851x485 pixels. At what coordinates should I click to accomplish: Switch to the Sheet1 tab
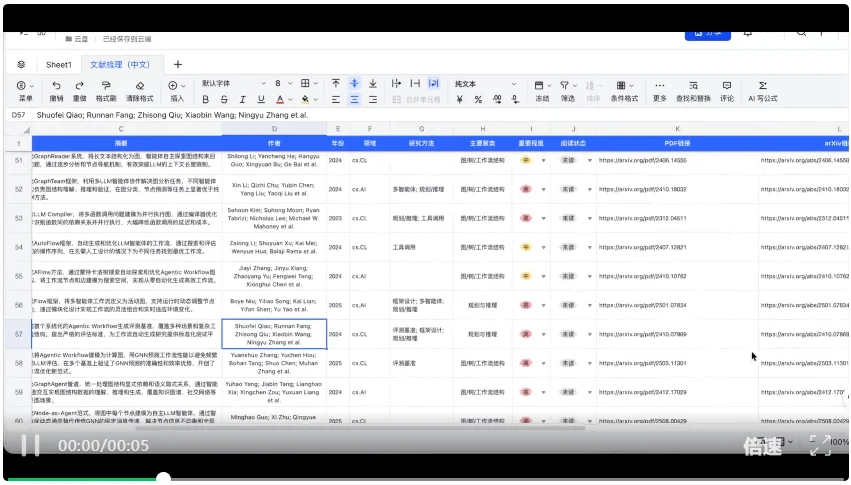coord(59,65)
